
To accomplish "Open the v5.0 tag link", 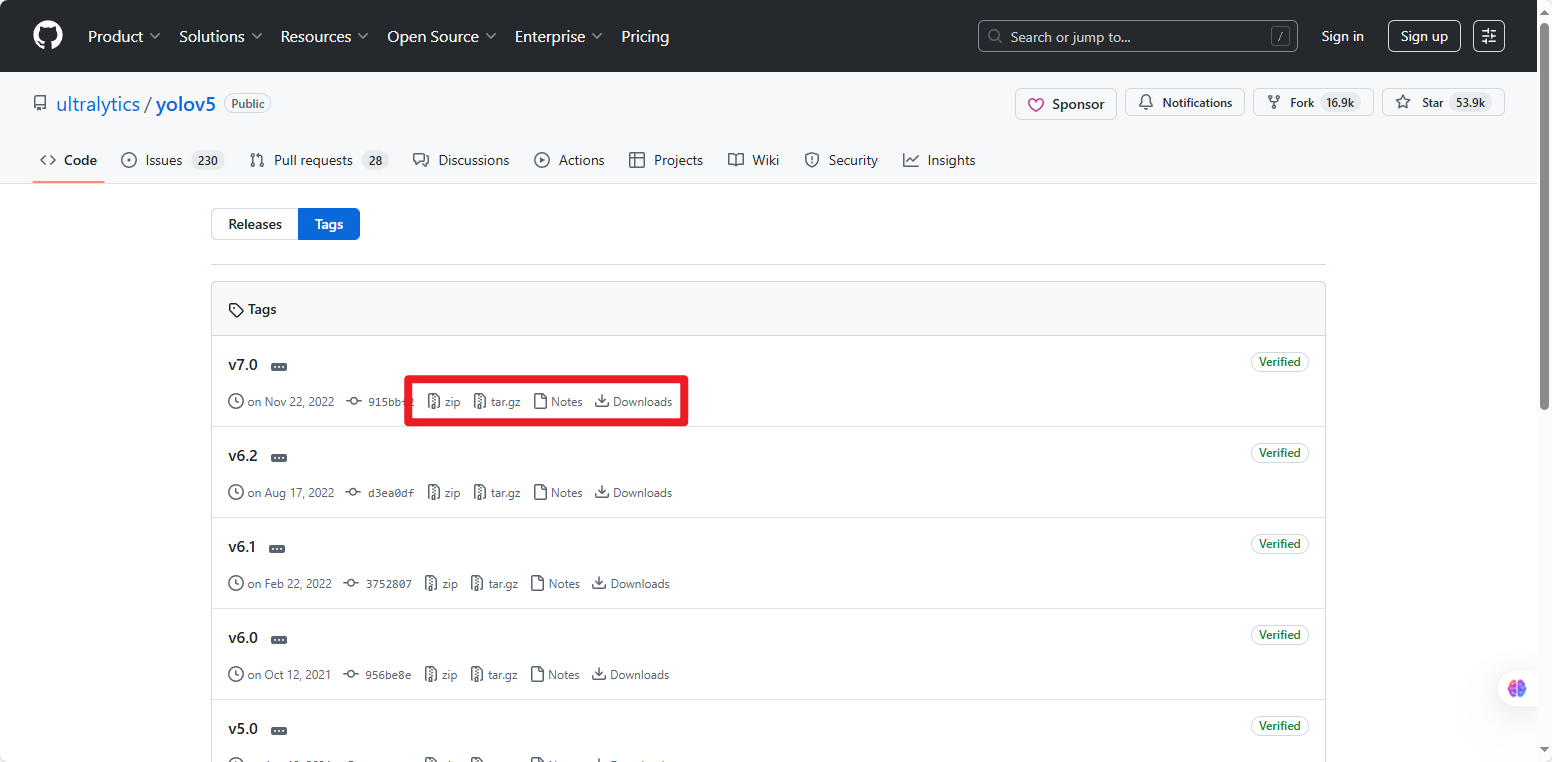I will tap(243, 729).
